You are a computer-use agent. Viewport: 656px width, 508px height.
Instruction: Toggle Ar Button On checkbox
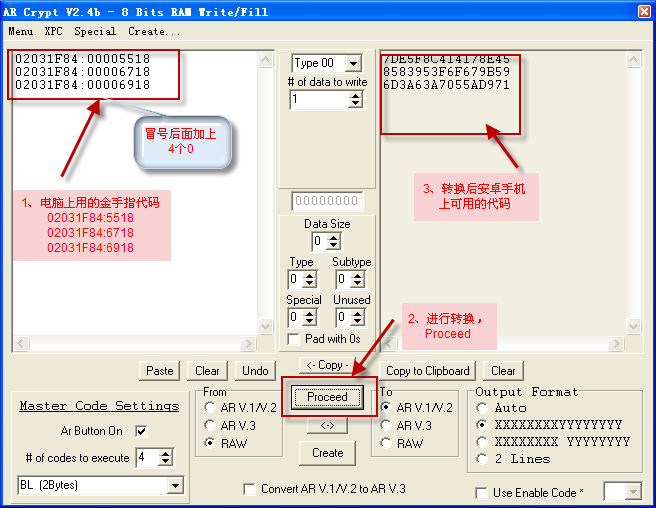141,431
